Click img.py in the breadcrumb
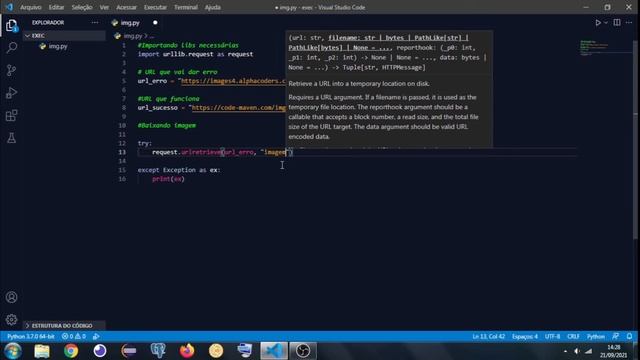 [133, 36]
